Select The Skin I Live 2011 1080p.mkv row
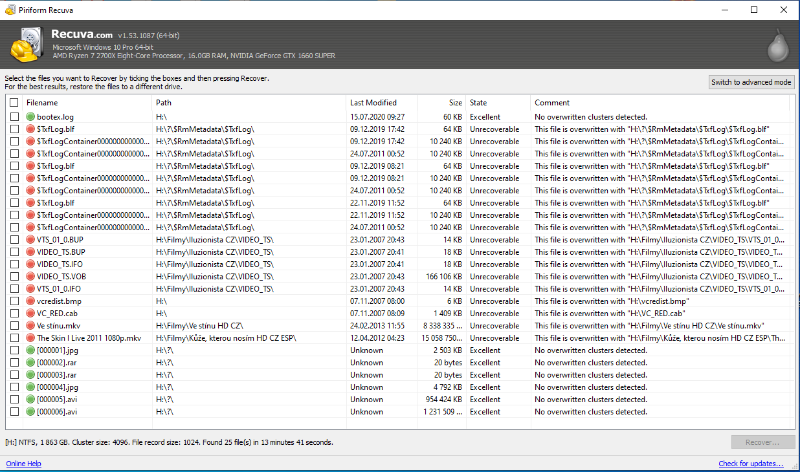Viewport: 800px width, 472px height. tap(398, 338)
